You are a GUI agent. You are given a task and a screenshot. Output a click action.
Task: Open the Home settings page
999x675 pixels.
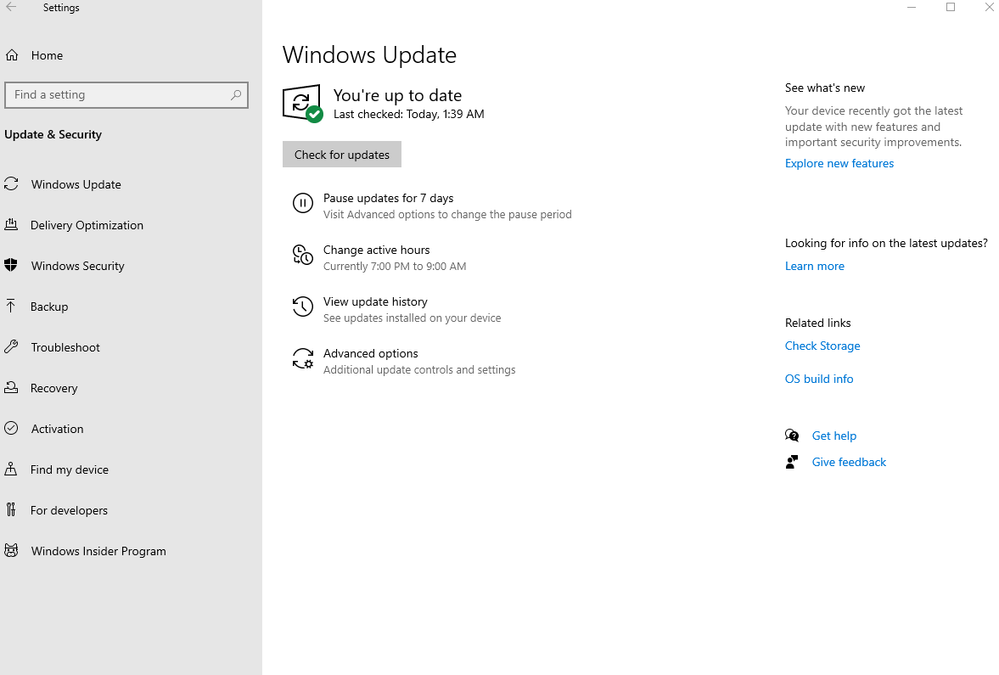pos(47,55)
